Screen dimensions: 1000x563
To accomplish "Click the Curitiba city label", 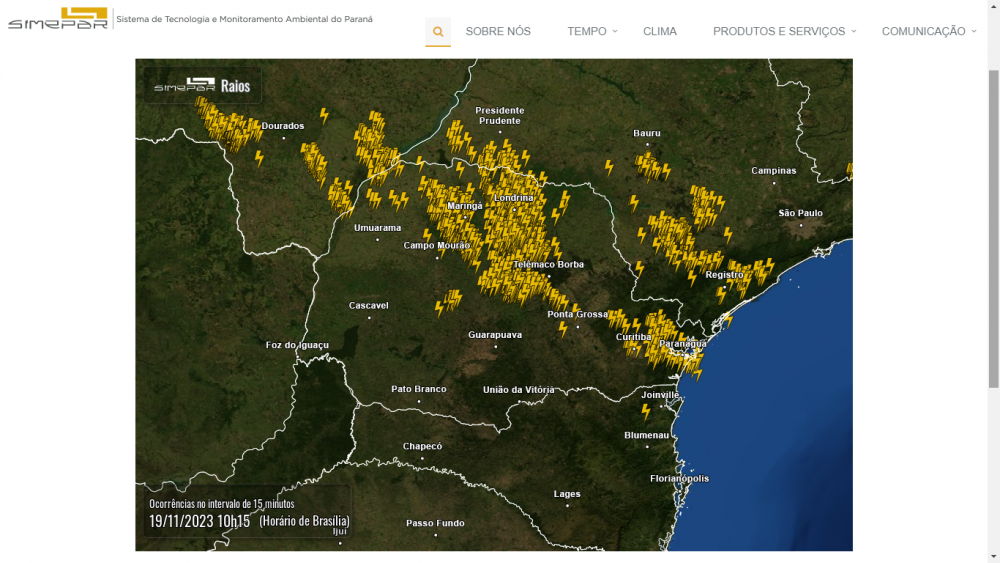I will click(633, 337).
